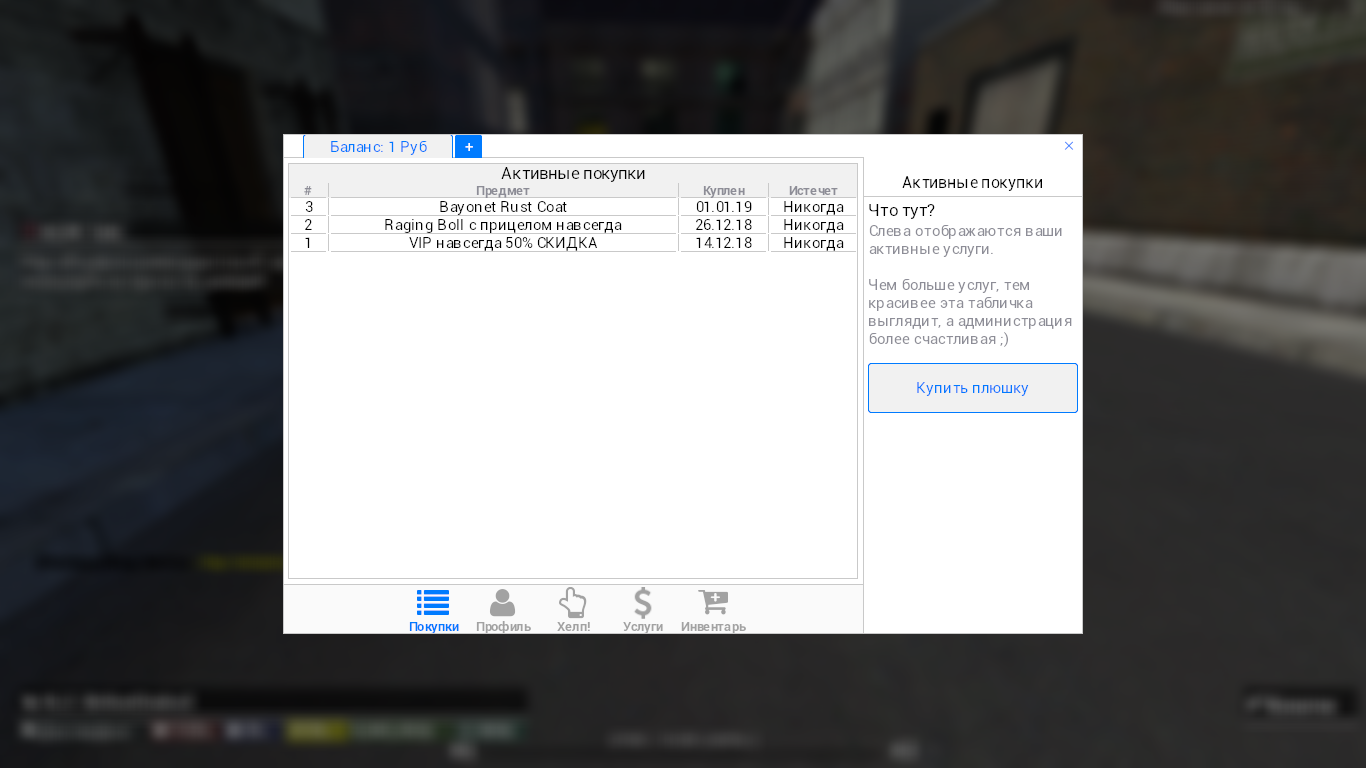Click Никогда in Bayonet Rust Coat row
The height and width of the screenshot is (768, 1366).
[x=814, y=207]
